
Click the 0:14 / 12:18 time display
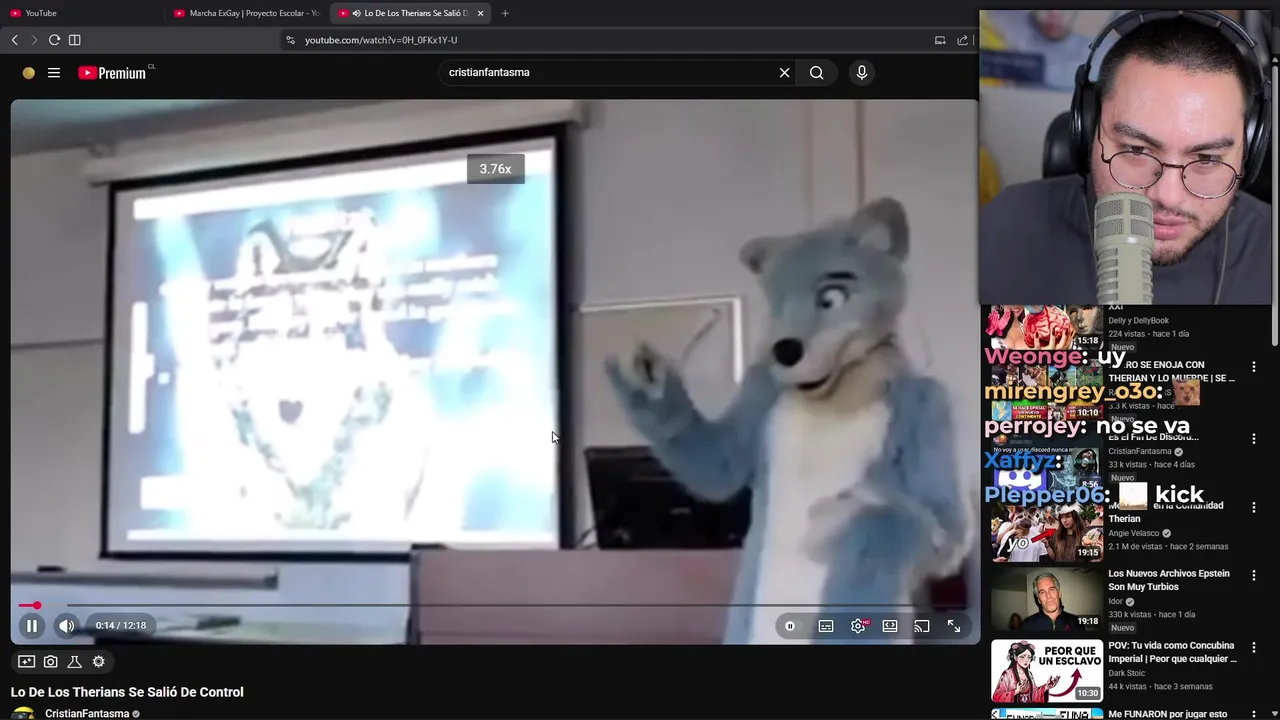121,626
